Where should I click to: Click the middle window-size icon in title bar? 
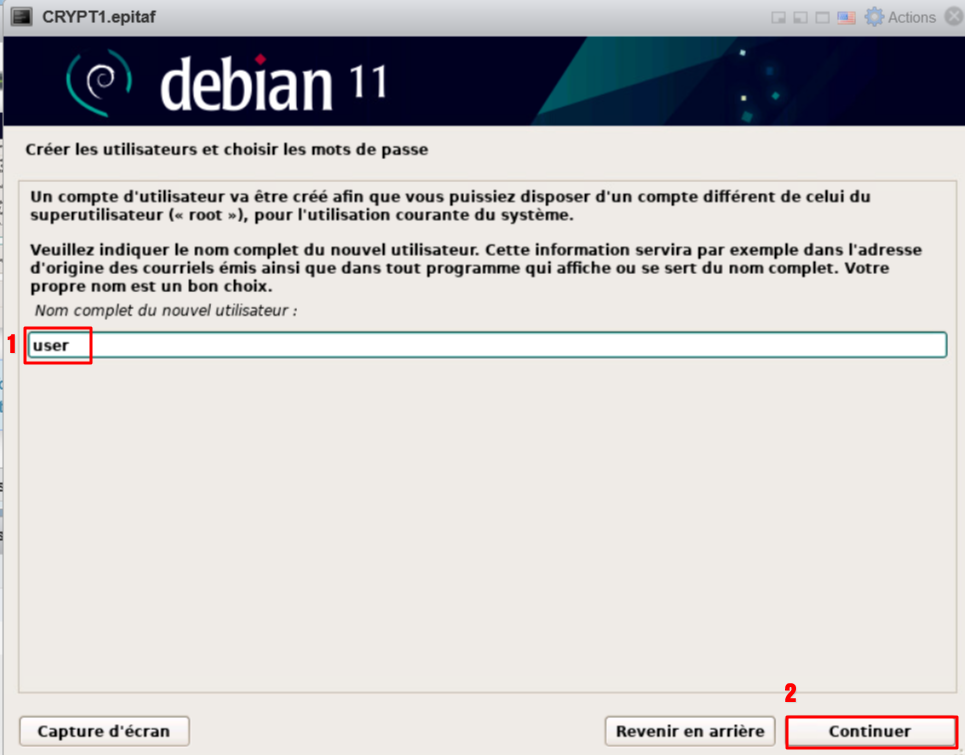[x=801, y=17]
